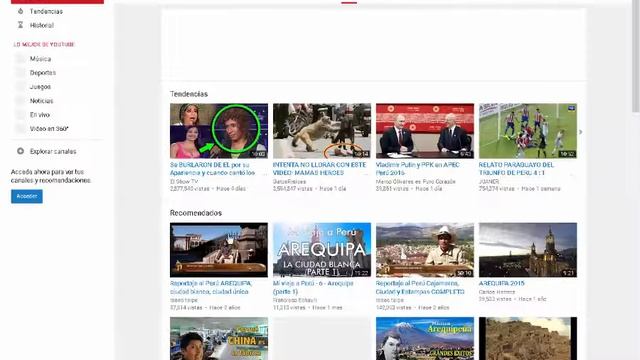Click Reportaje al Perú Cajamarca title
Screen dimensions: 640x360
tap(420, 287)
